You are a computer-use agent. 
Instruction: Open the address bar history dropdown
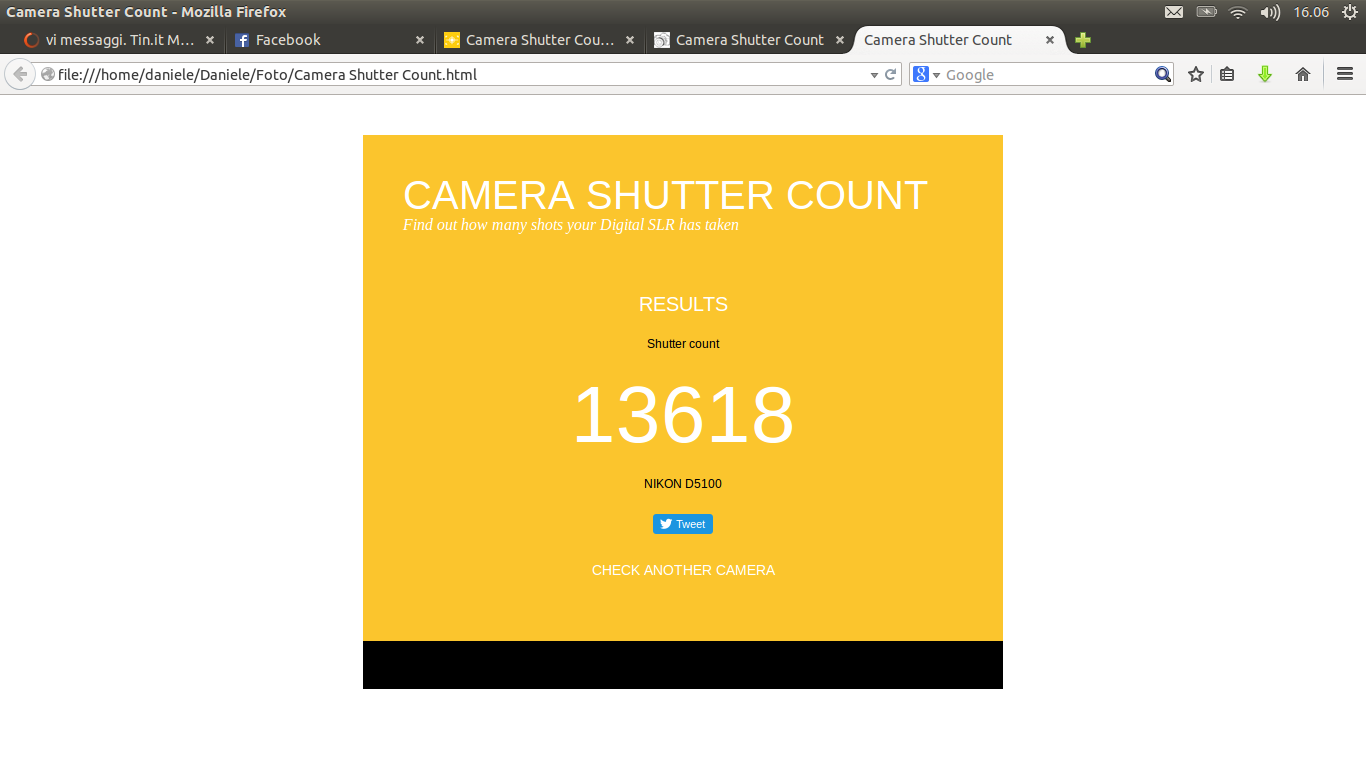873,73
